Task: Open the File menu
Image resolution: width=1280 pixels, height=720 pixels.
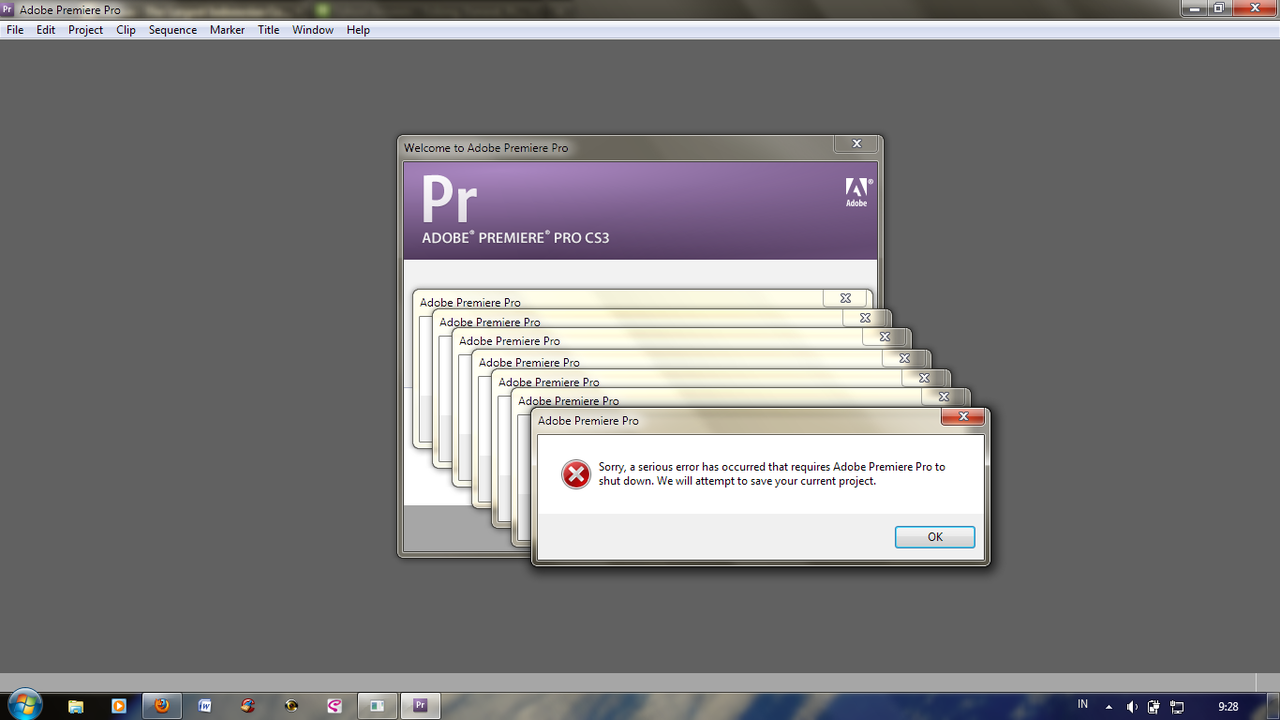Action: tap(15, 30)
